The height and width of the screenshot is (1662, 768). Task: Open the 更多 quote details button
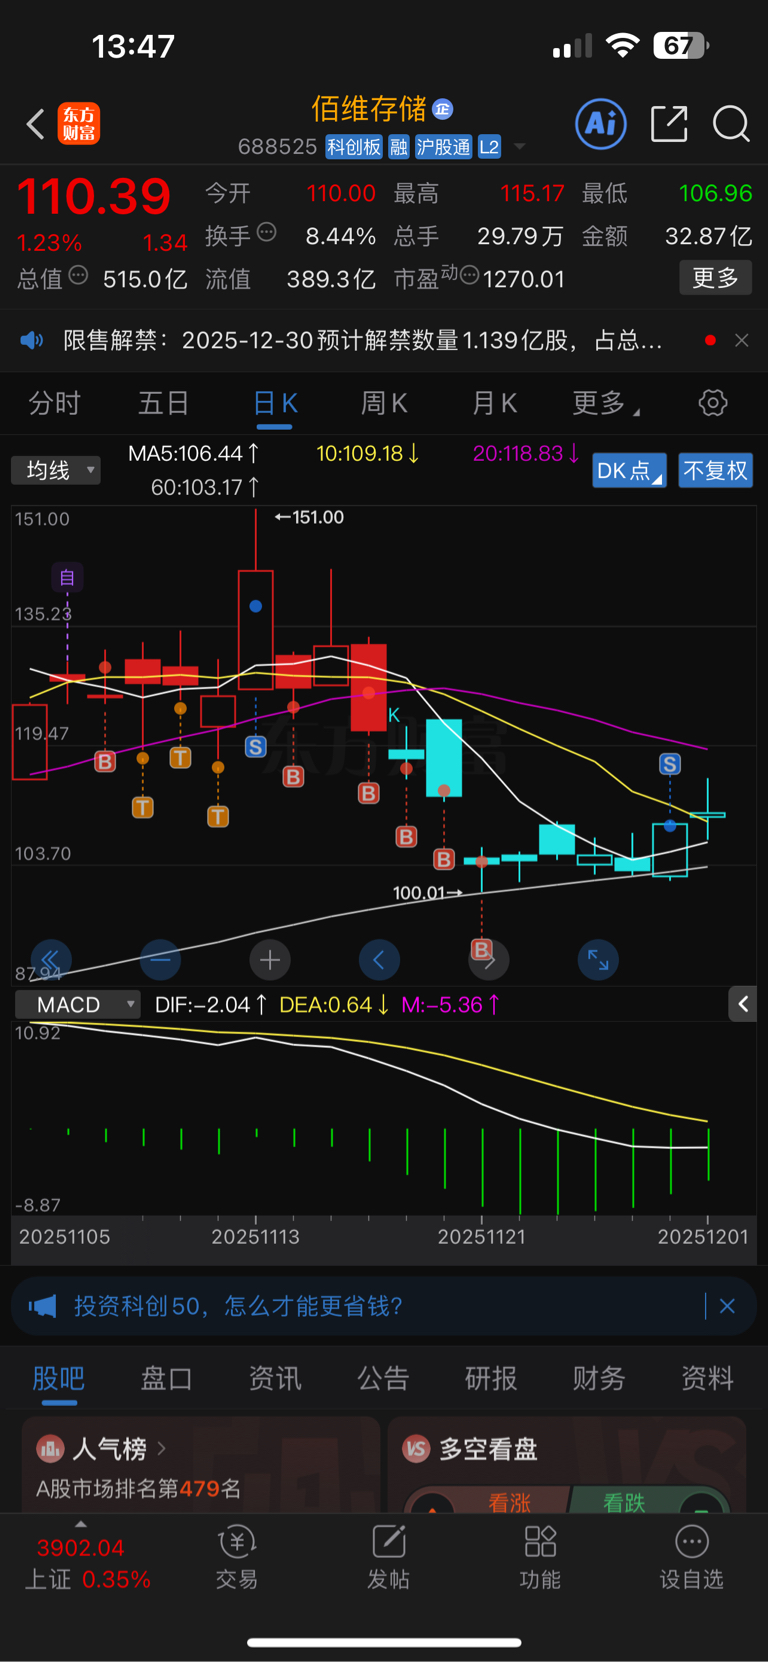[x=716, y=278]
